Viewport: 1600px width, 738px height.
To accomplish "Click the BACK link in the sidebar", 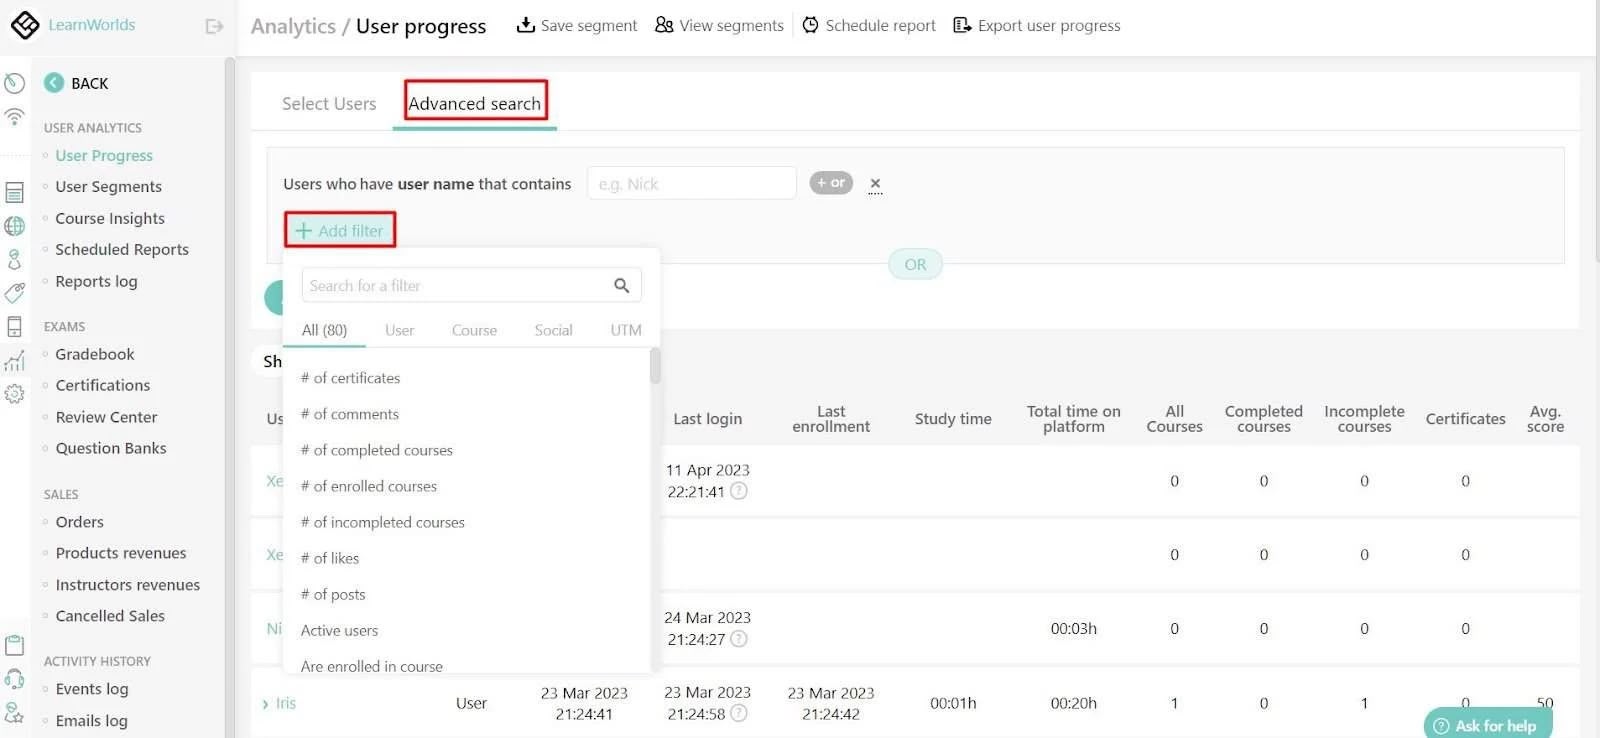I will pos(89,83).
